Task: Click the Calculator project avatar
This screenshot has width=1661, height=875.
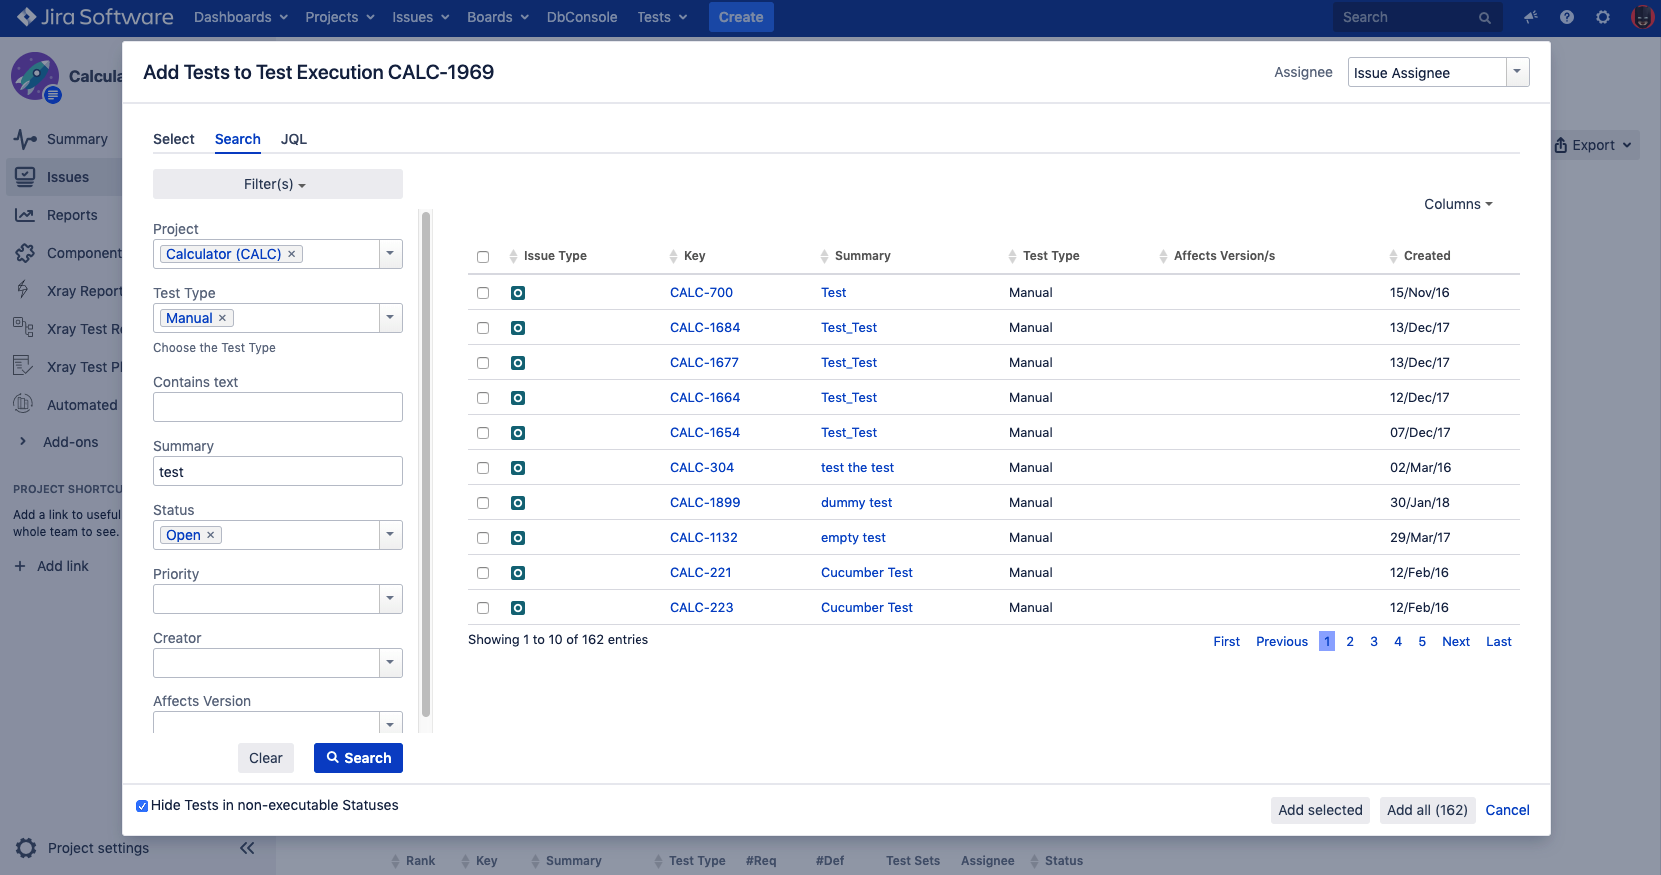Action: tap(35, 77)
